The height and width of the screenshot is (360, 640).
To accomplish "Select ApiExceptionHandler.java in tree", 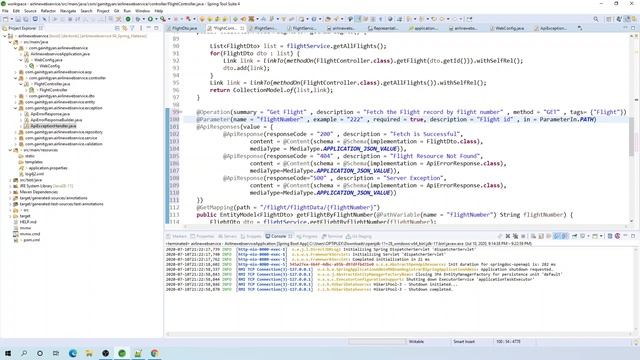I will [53, 126].
